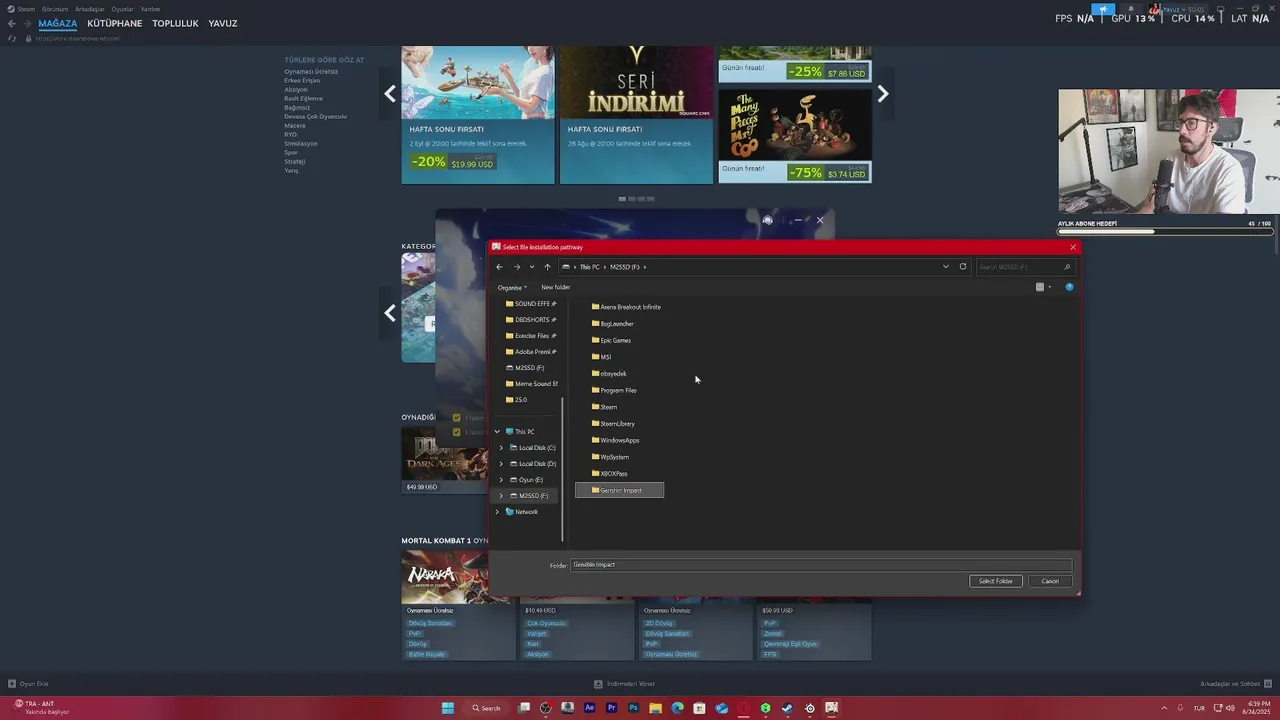Viewport: 1280px width, 720px height.
Task: Click the file dialog navigation scrollbar
Action: (x=563, y=468)
